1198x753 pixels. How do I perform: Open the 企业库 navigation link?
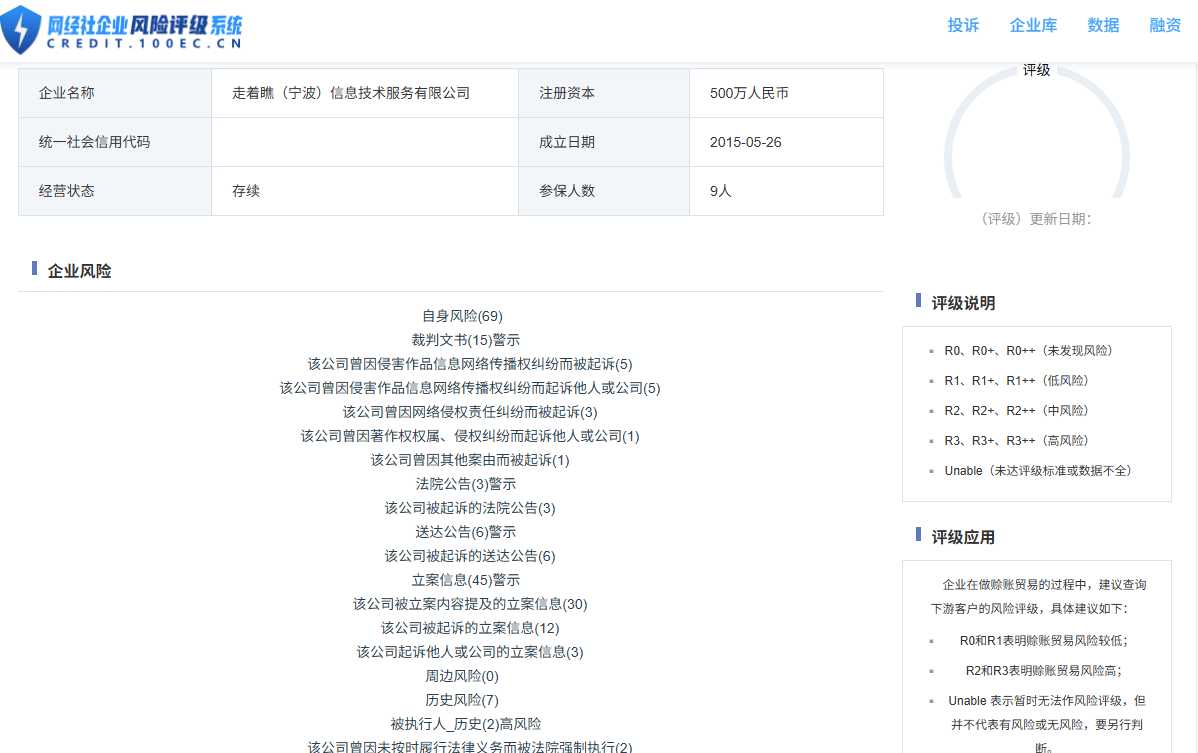[x=1033, y=25]
